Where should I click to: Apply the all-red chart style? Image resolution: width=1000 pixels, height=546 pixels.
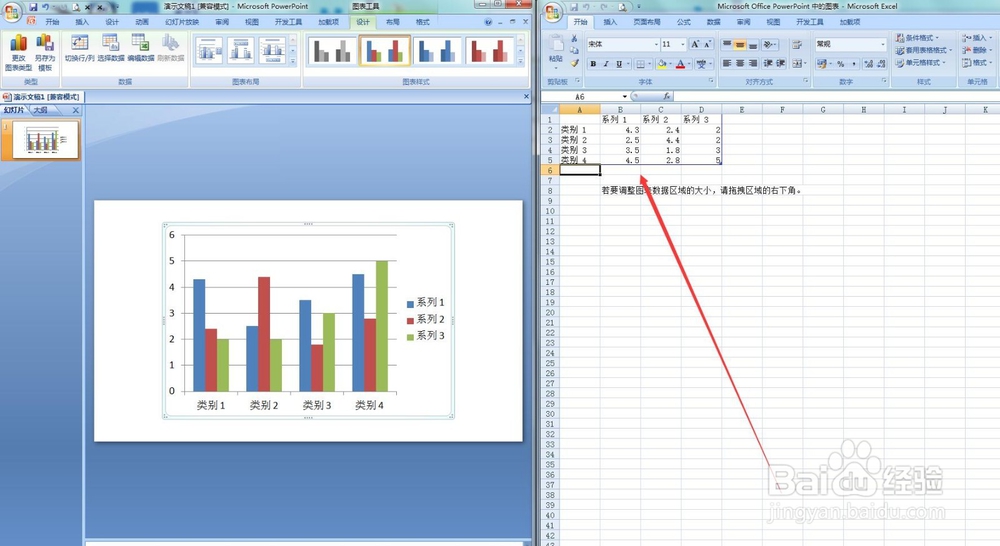[x=489, y=51]
